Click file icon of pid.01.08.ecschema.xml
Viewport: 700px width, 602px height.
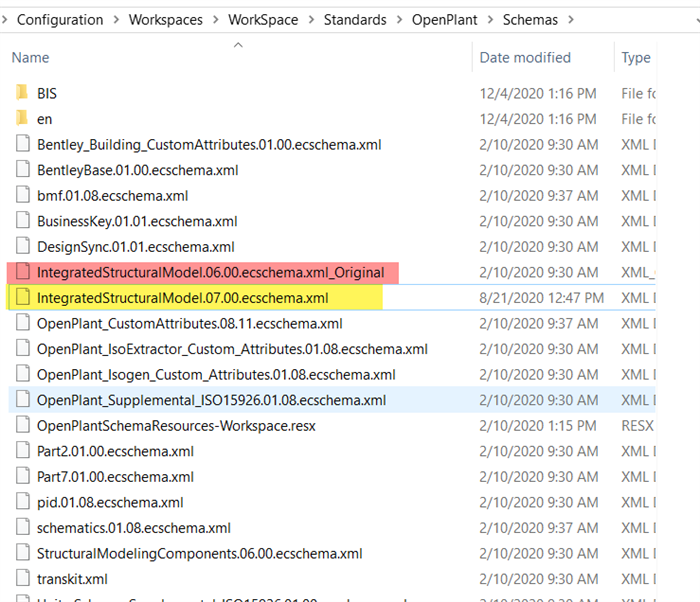point(23,502)
